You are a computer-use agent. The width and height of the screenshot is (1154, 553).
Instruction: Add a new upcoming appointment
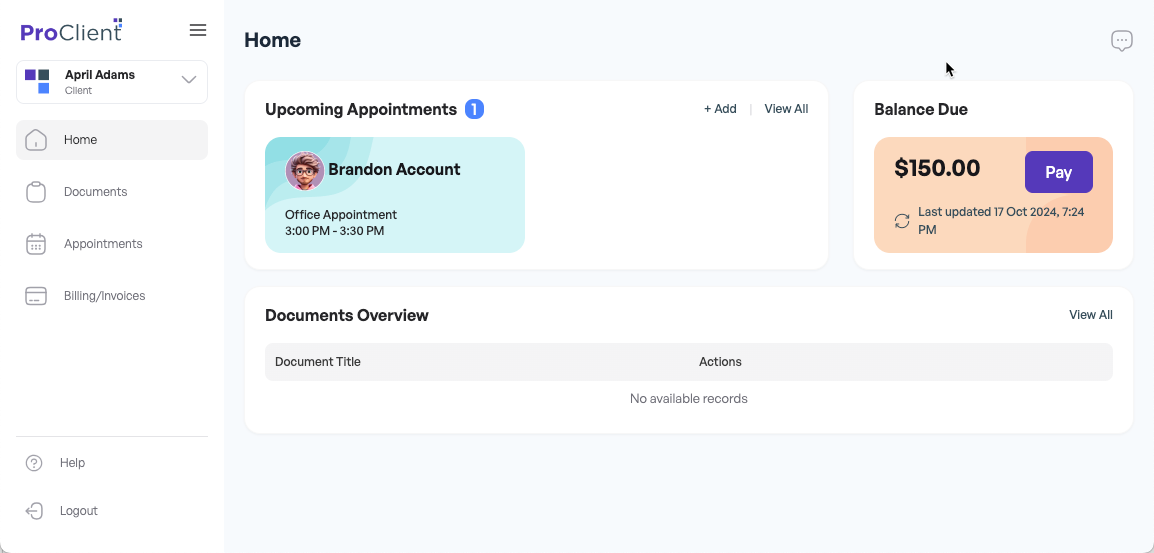pyautogui.click(x=720, y=109)
